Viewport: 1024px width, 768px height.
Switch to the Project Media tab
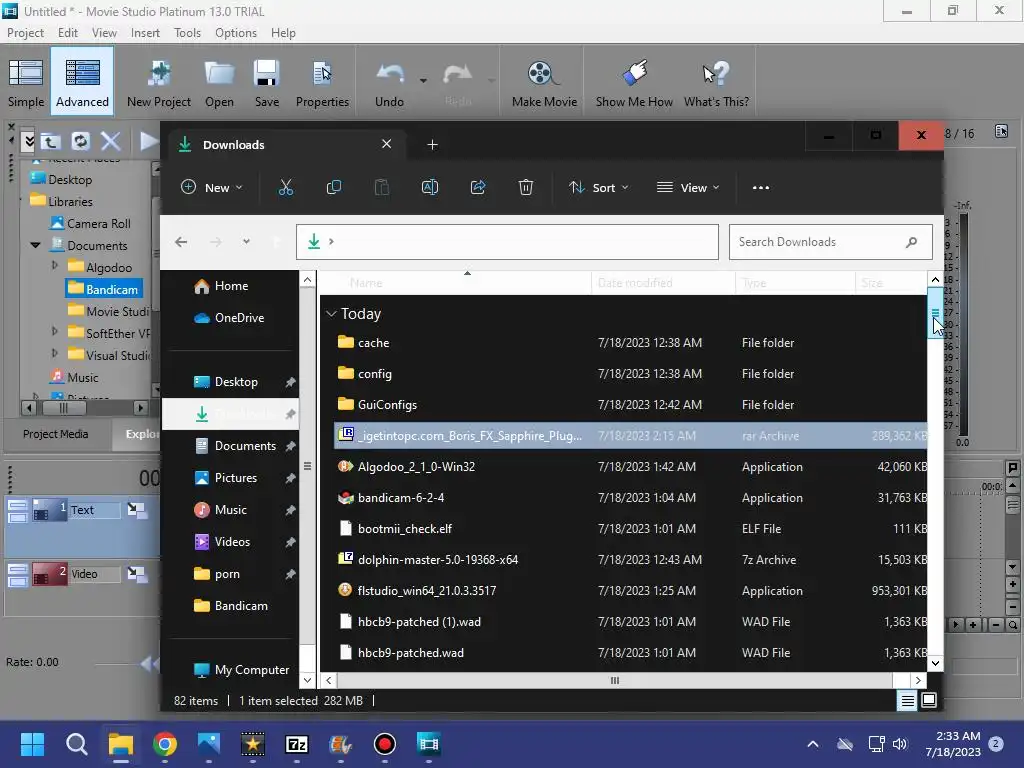(56, 434)
